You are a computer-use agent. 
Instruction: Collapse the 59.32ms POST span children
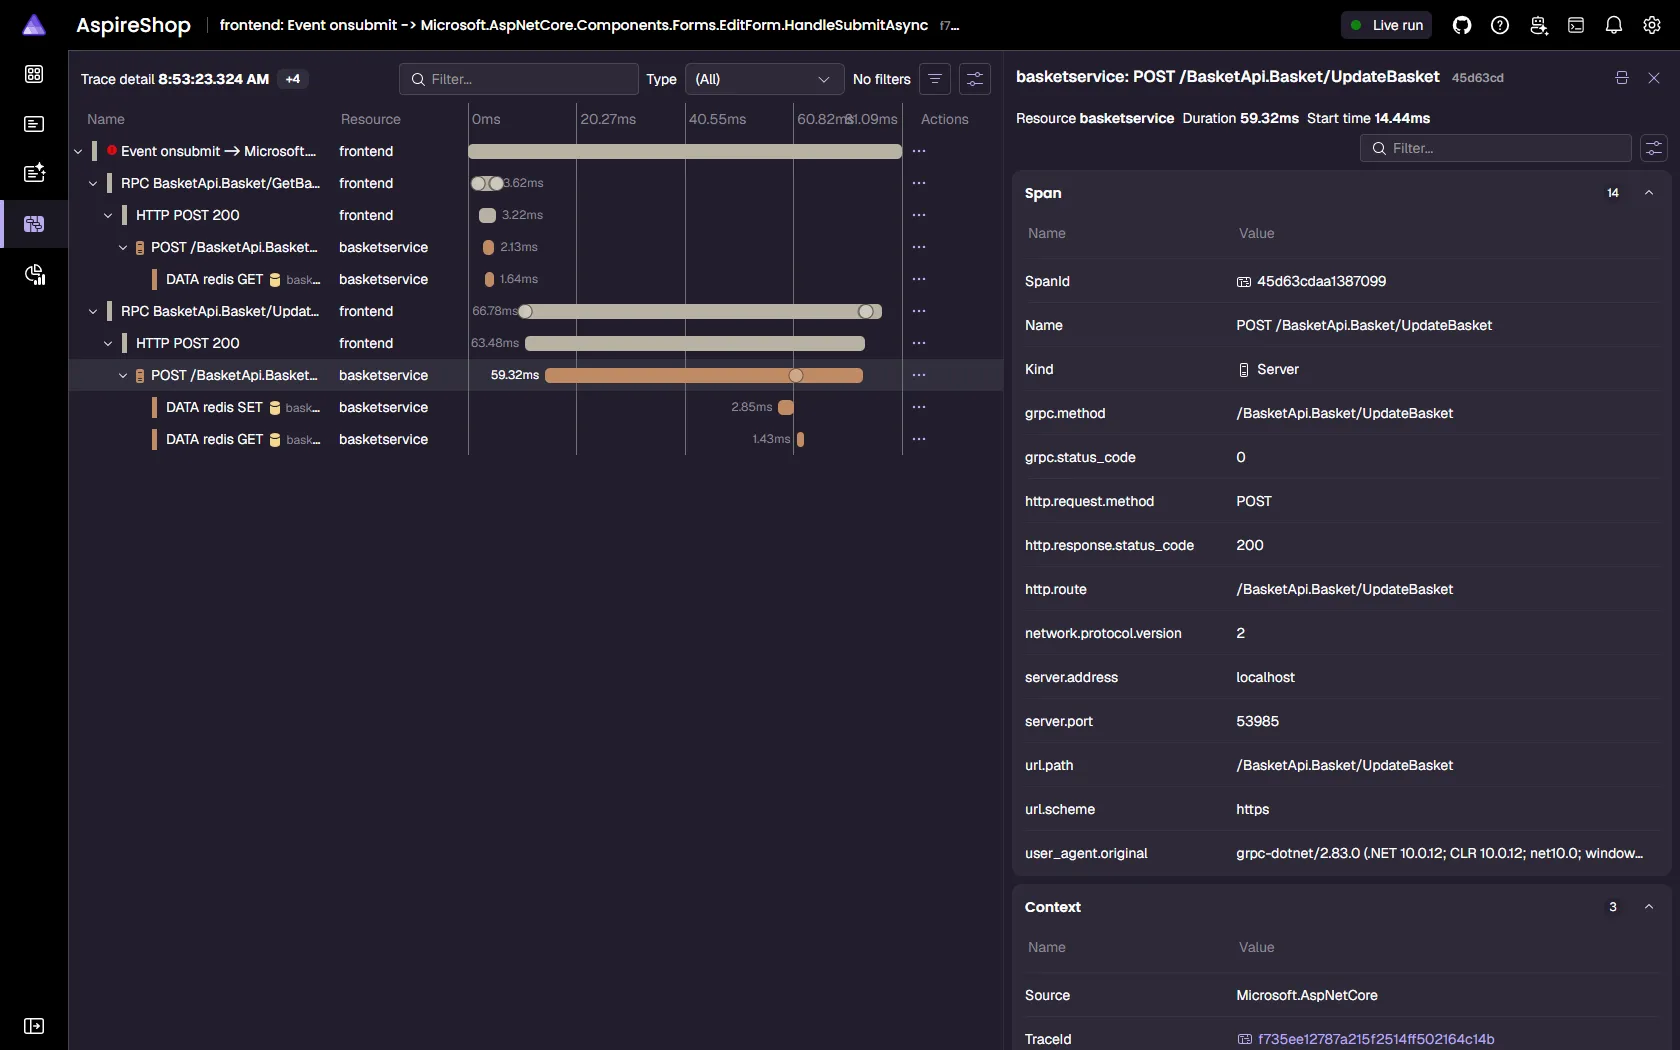point(123,375)
